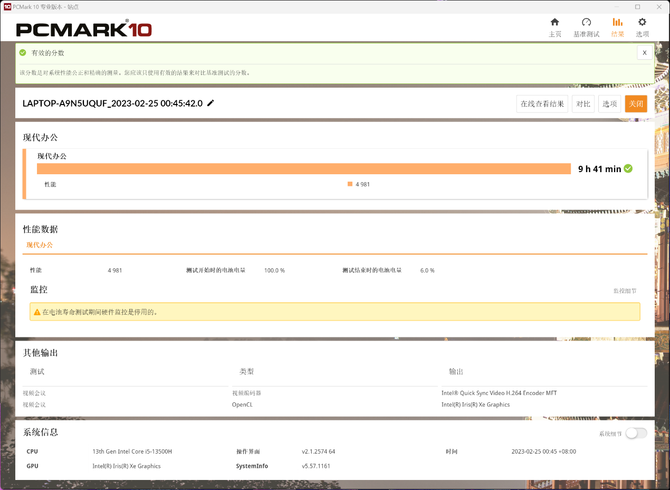
Task: Click the OpenCL type cell
Action: click(x=242, y=405)
